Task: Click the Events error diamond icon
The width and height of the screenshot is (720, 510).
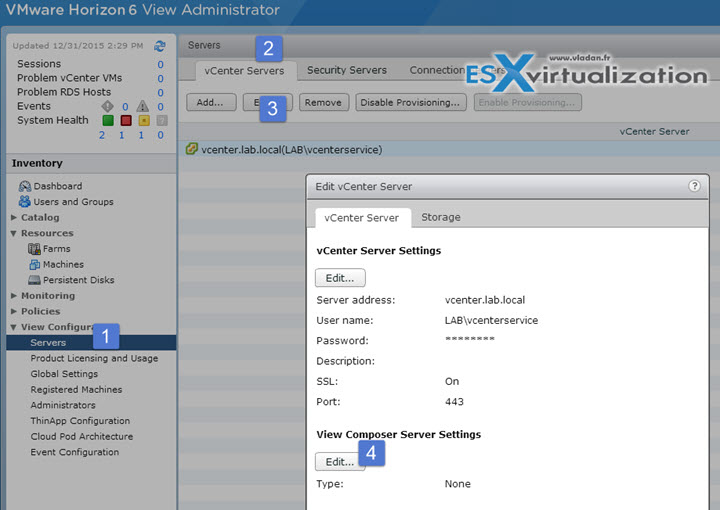Action: (x=107, y=106)
